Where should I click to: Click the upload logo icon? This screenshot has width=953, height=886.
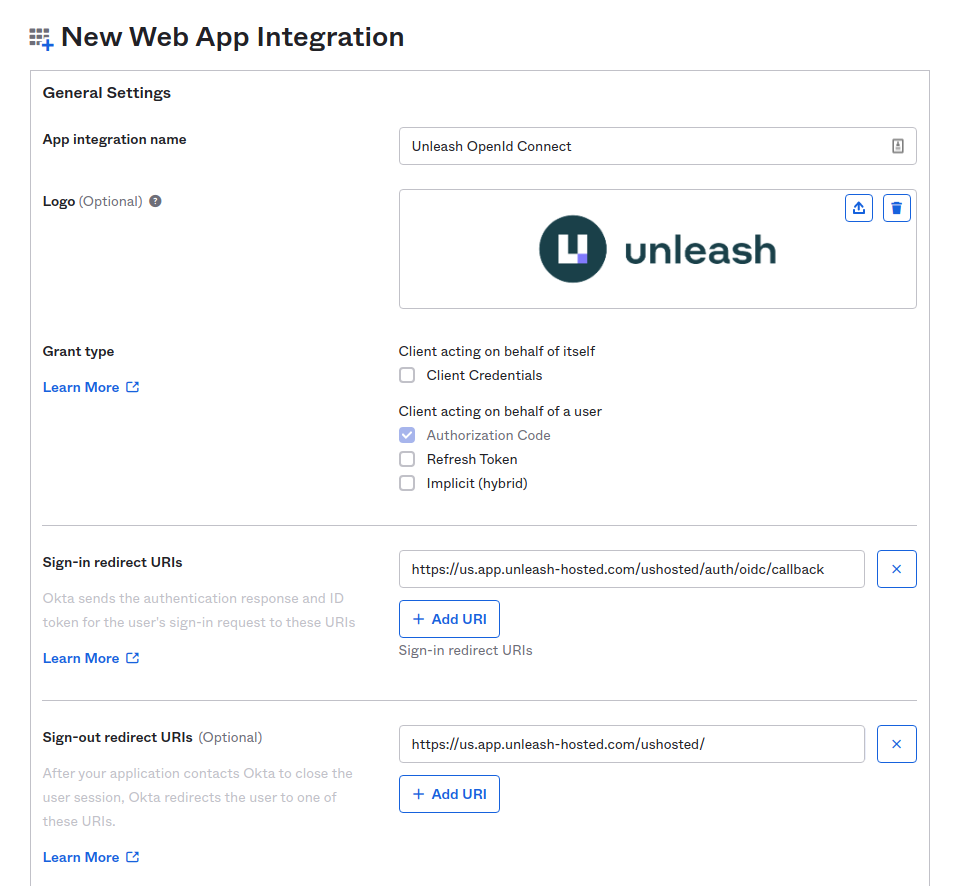[858, 208]
